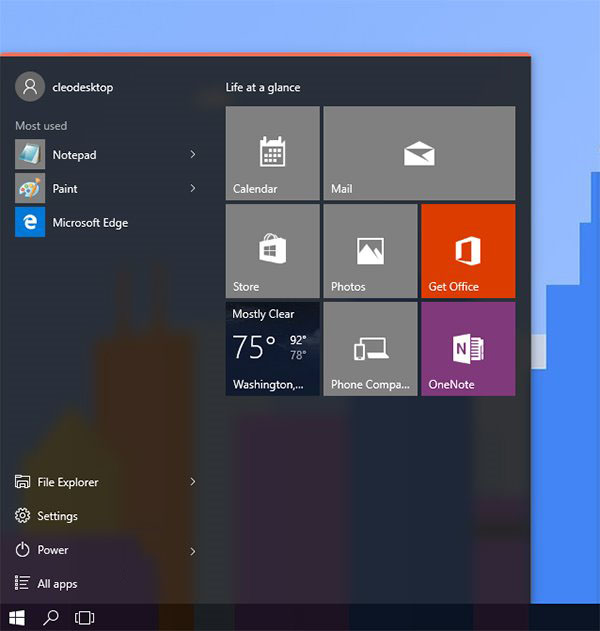
Task: Open the Phone Companion tile
Action: tap(370, 349)
